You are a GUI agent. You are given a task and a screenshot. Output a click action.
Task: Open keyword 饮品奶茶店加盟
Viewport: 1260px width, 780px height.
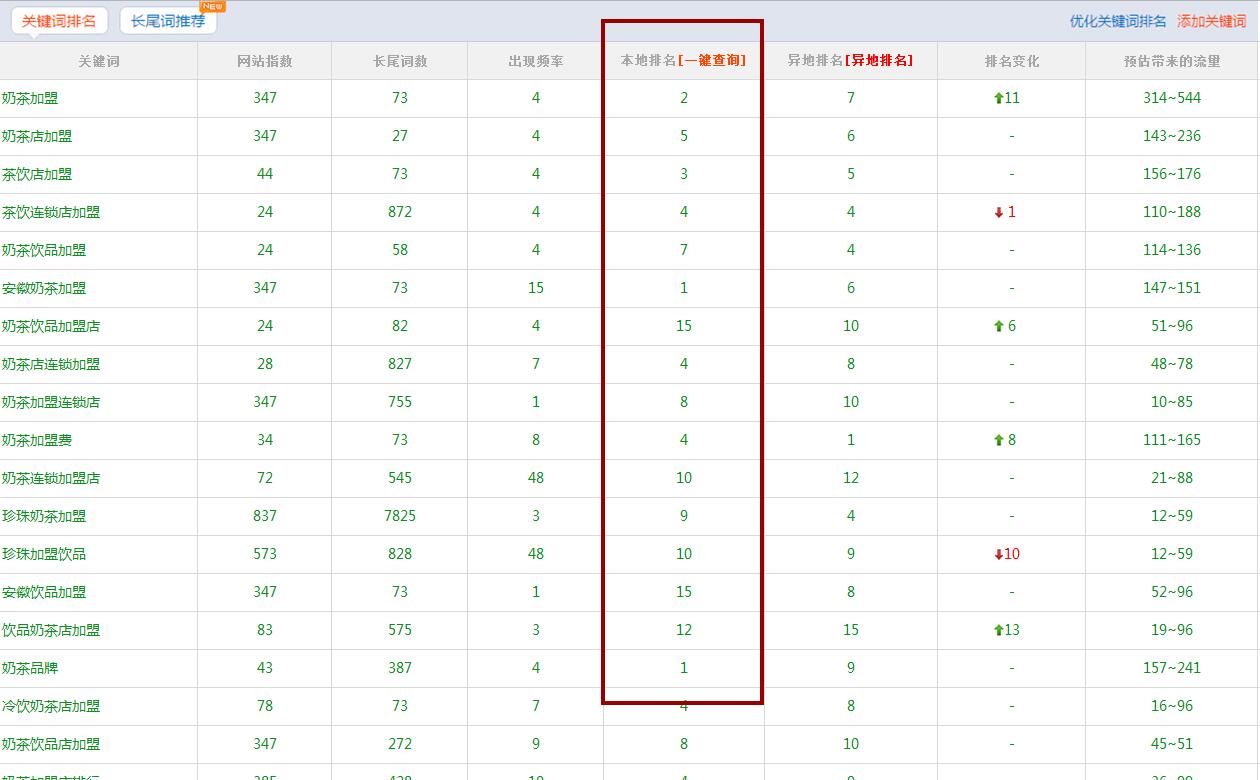(x=51, y=630)
